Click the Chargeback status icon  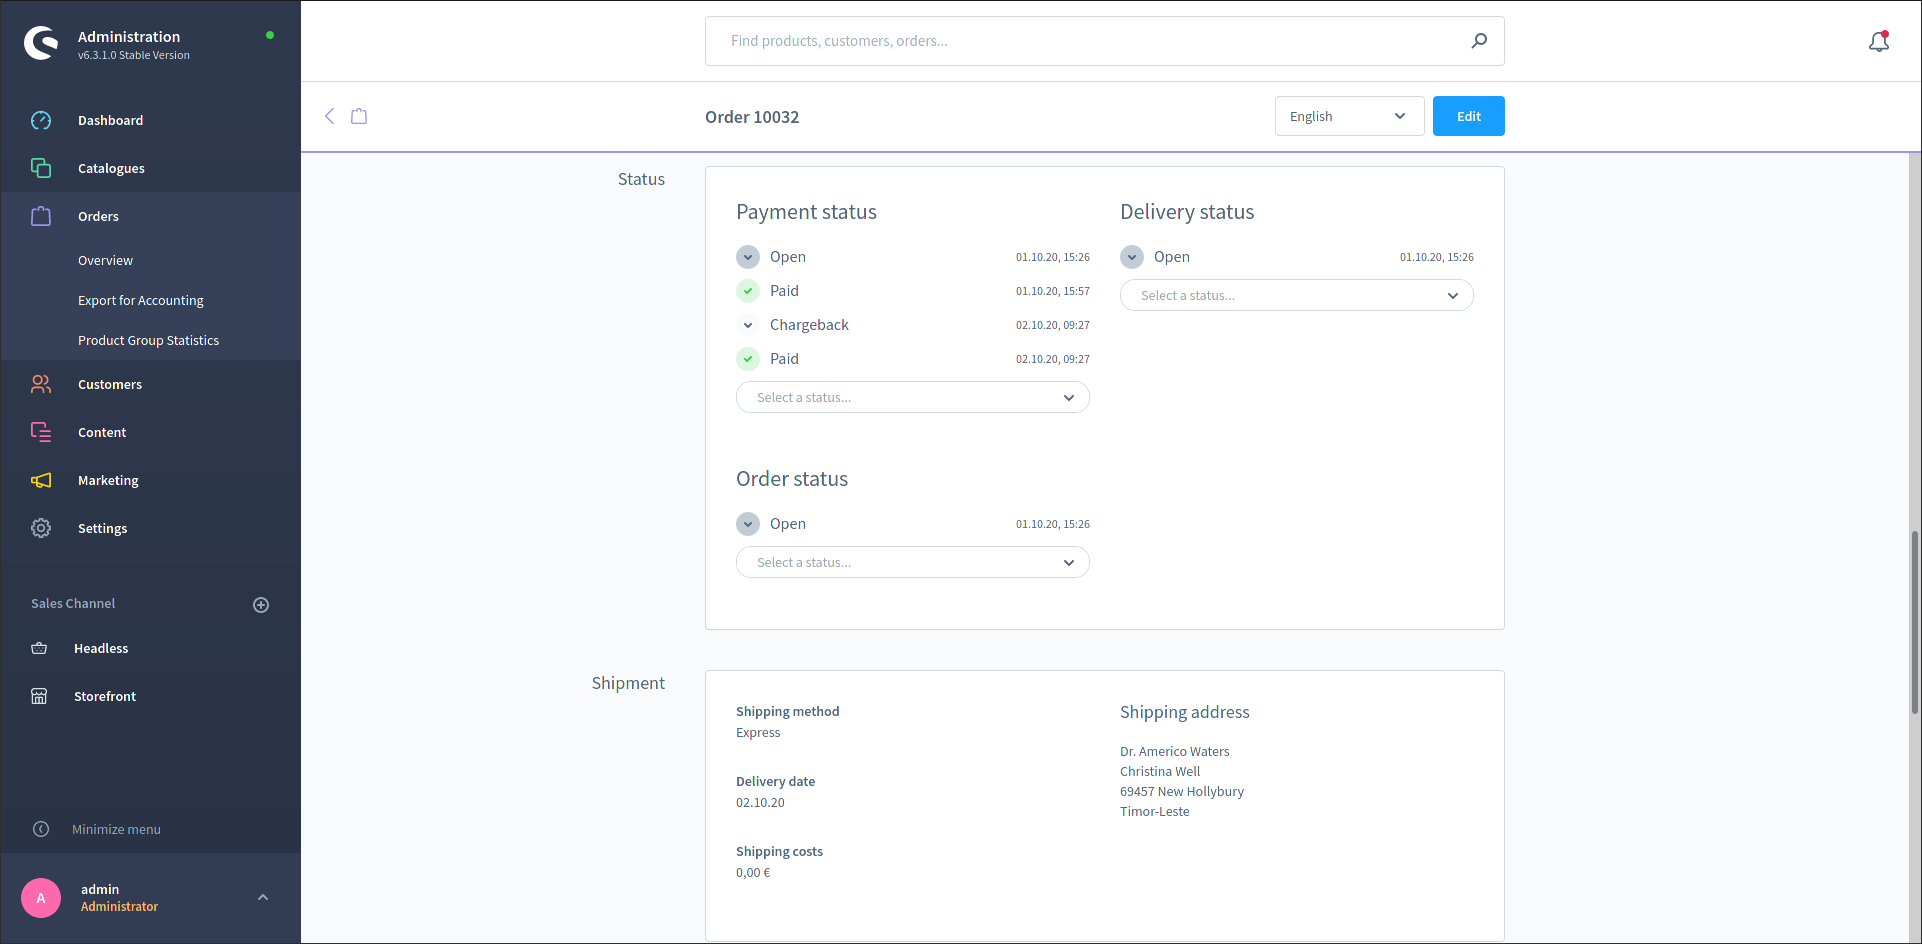click(748, 325)
